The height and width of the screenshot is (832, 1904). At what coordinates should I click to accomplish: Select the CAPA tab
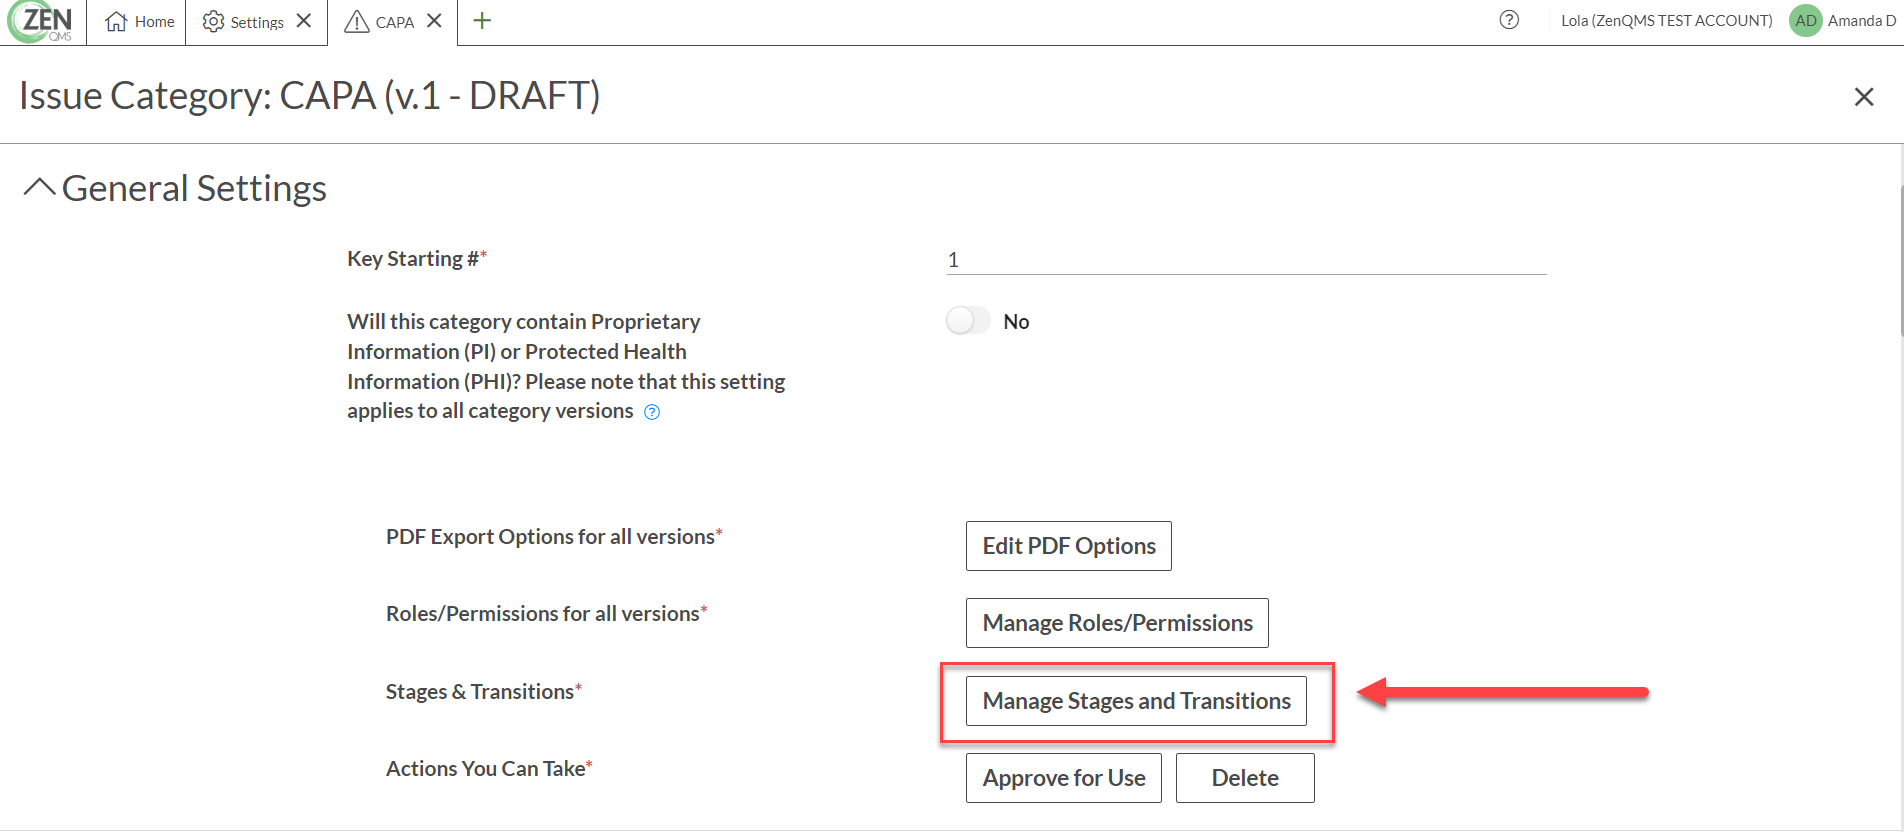coord(379,22)
